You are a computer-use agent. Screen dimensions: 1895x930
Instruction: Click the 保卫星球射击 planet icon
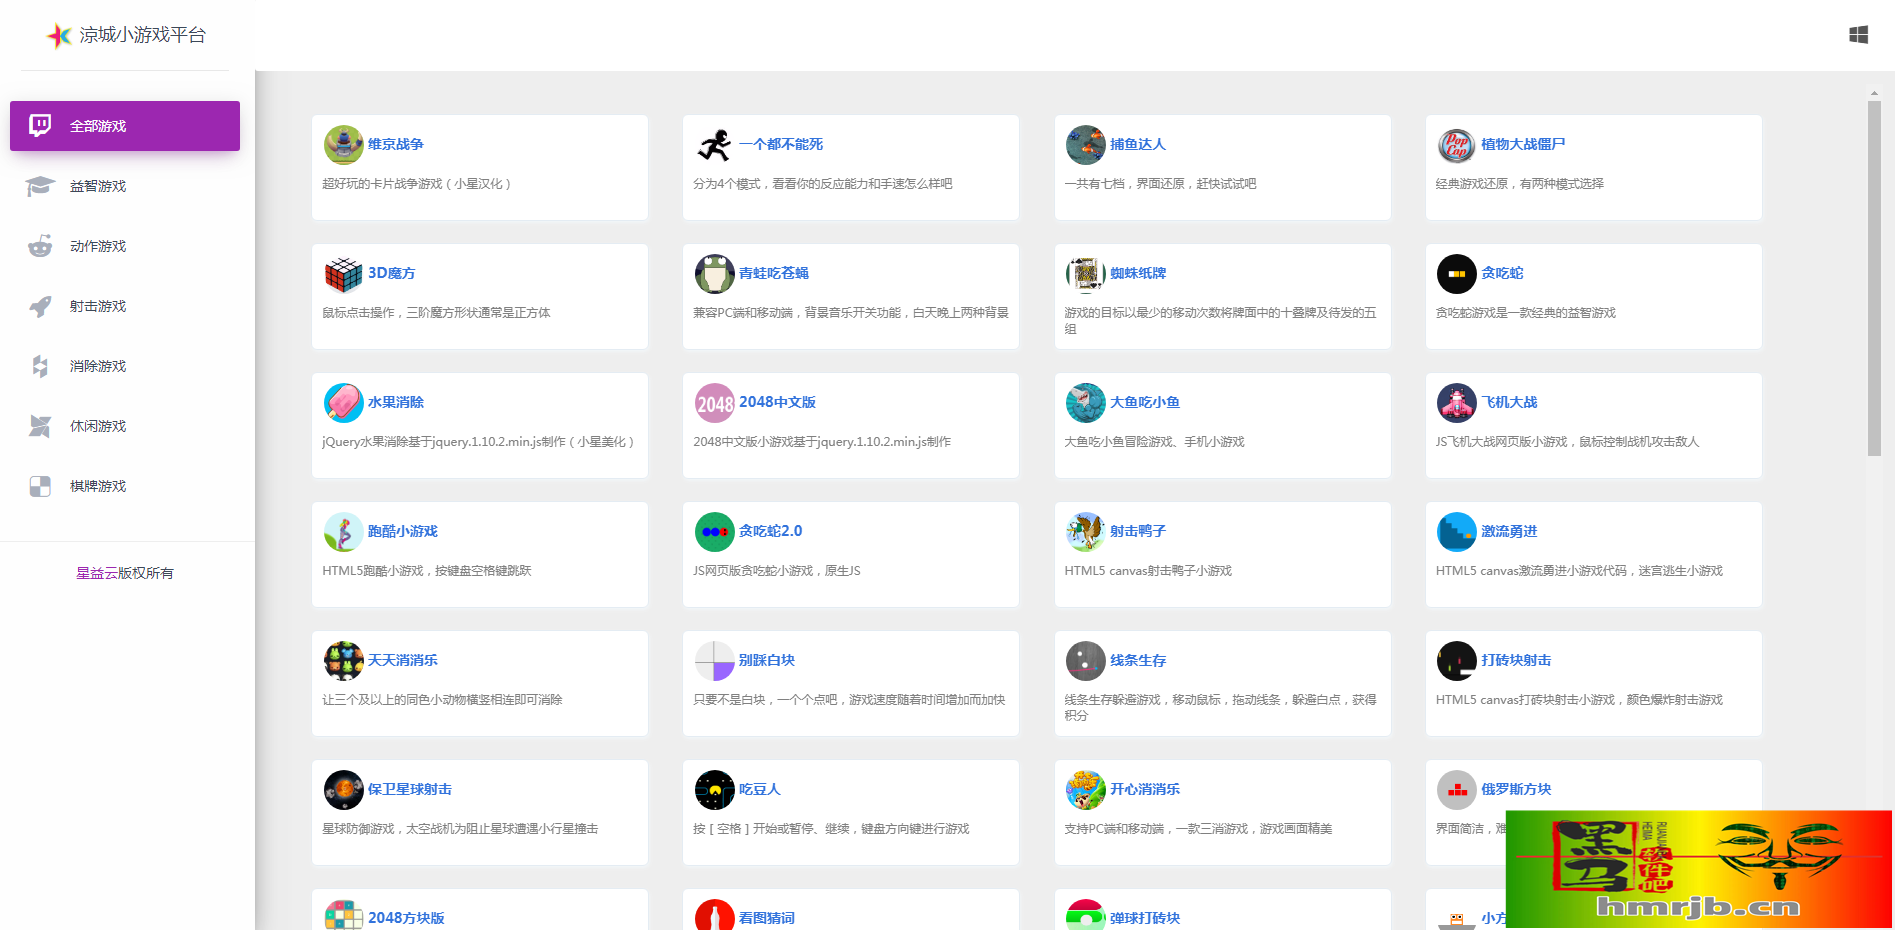[343, 790]
